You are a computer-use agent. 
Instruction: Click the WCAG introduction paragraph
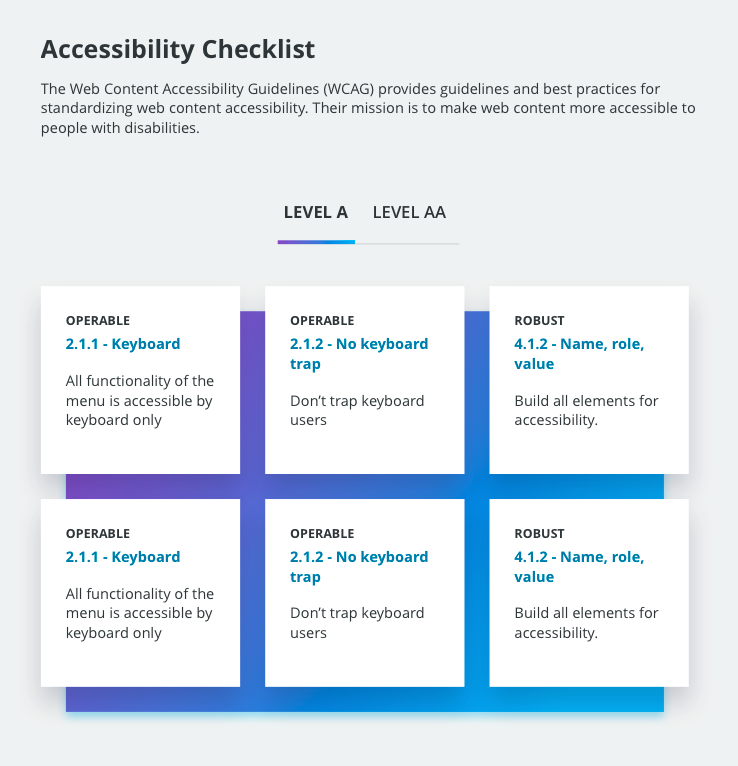[x=368, y=108]
